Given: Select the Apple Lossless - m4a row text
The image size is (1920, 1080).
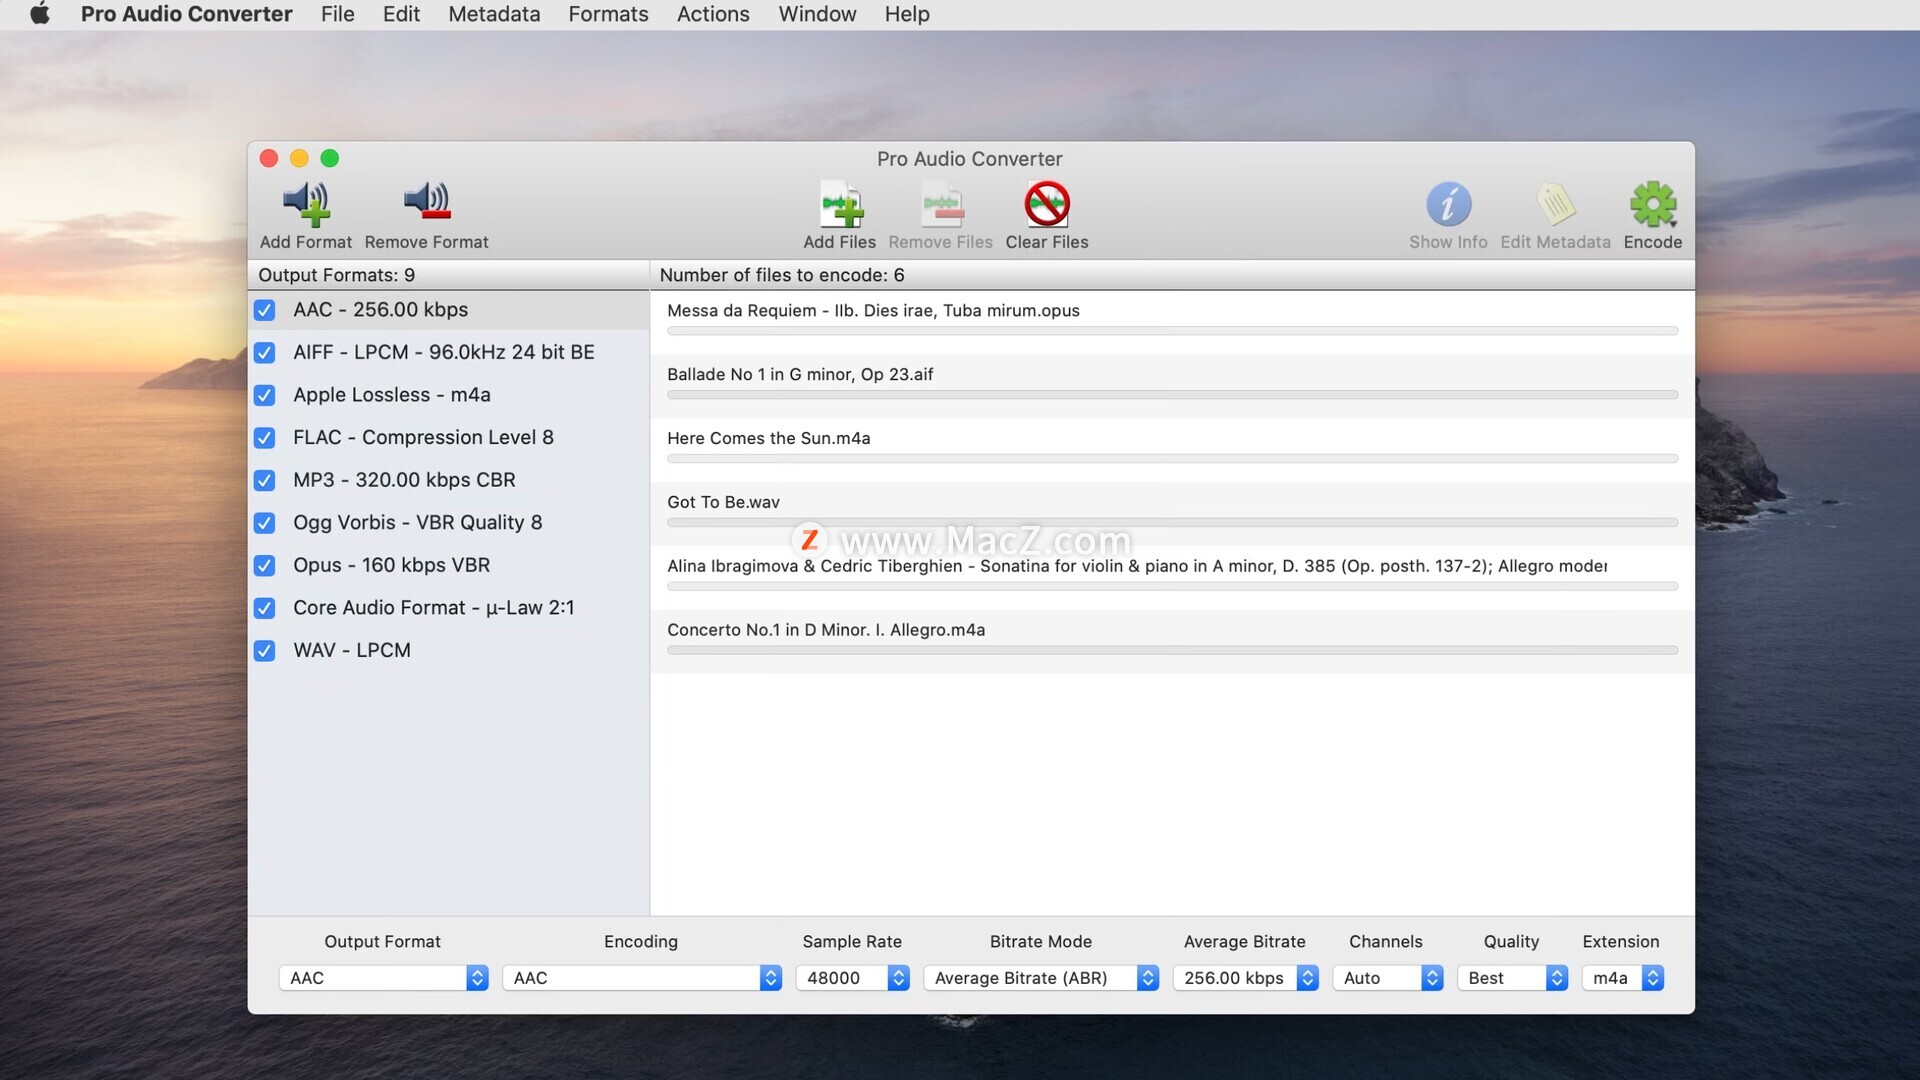Looking at the screenshot, I should [x=392, y=395].
